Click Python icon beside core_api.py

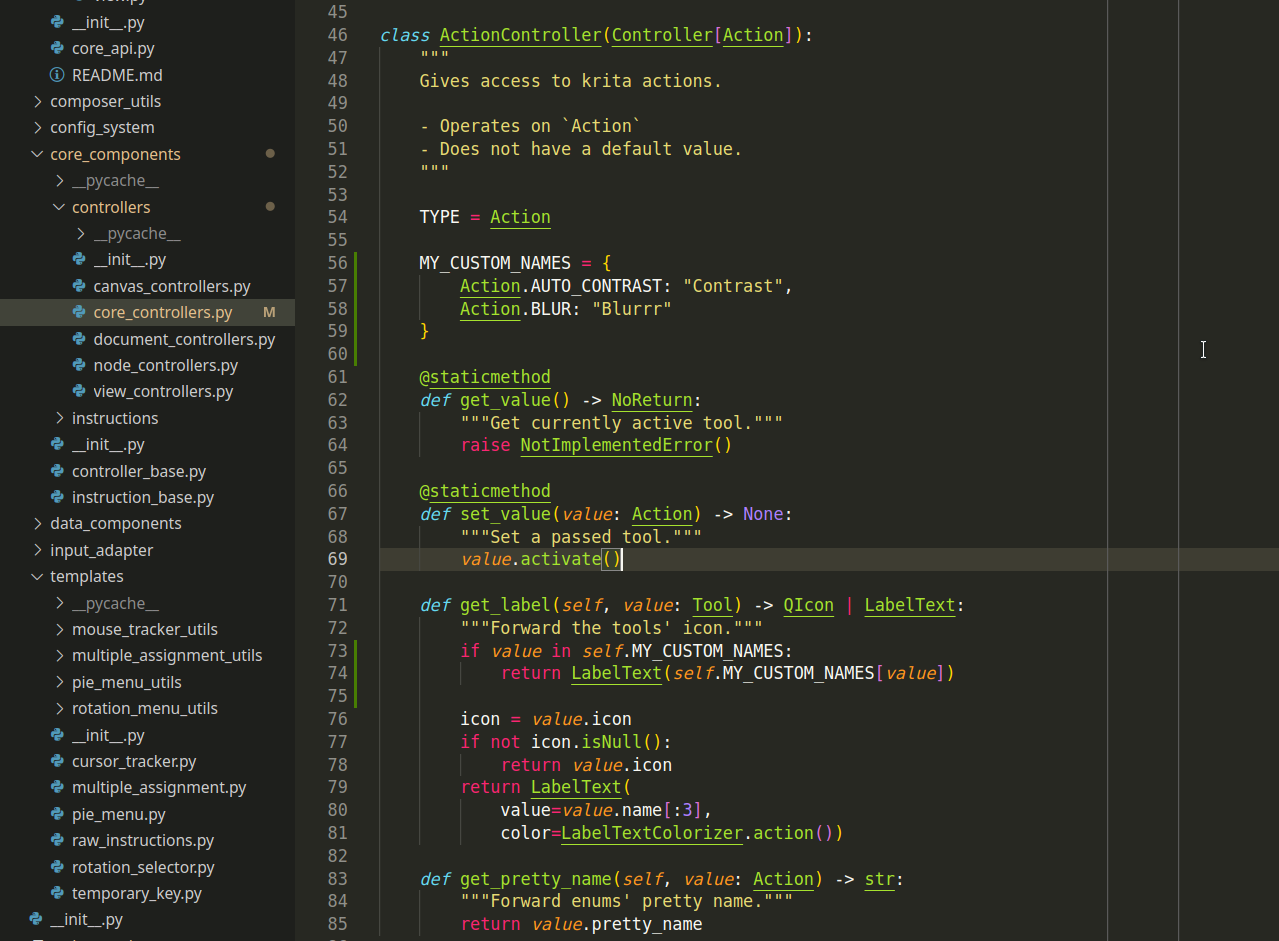(x=57, y=48)
